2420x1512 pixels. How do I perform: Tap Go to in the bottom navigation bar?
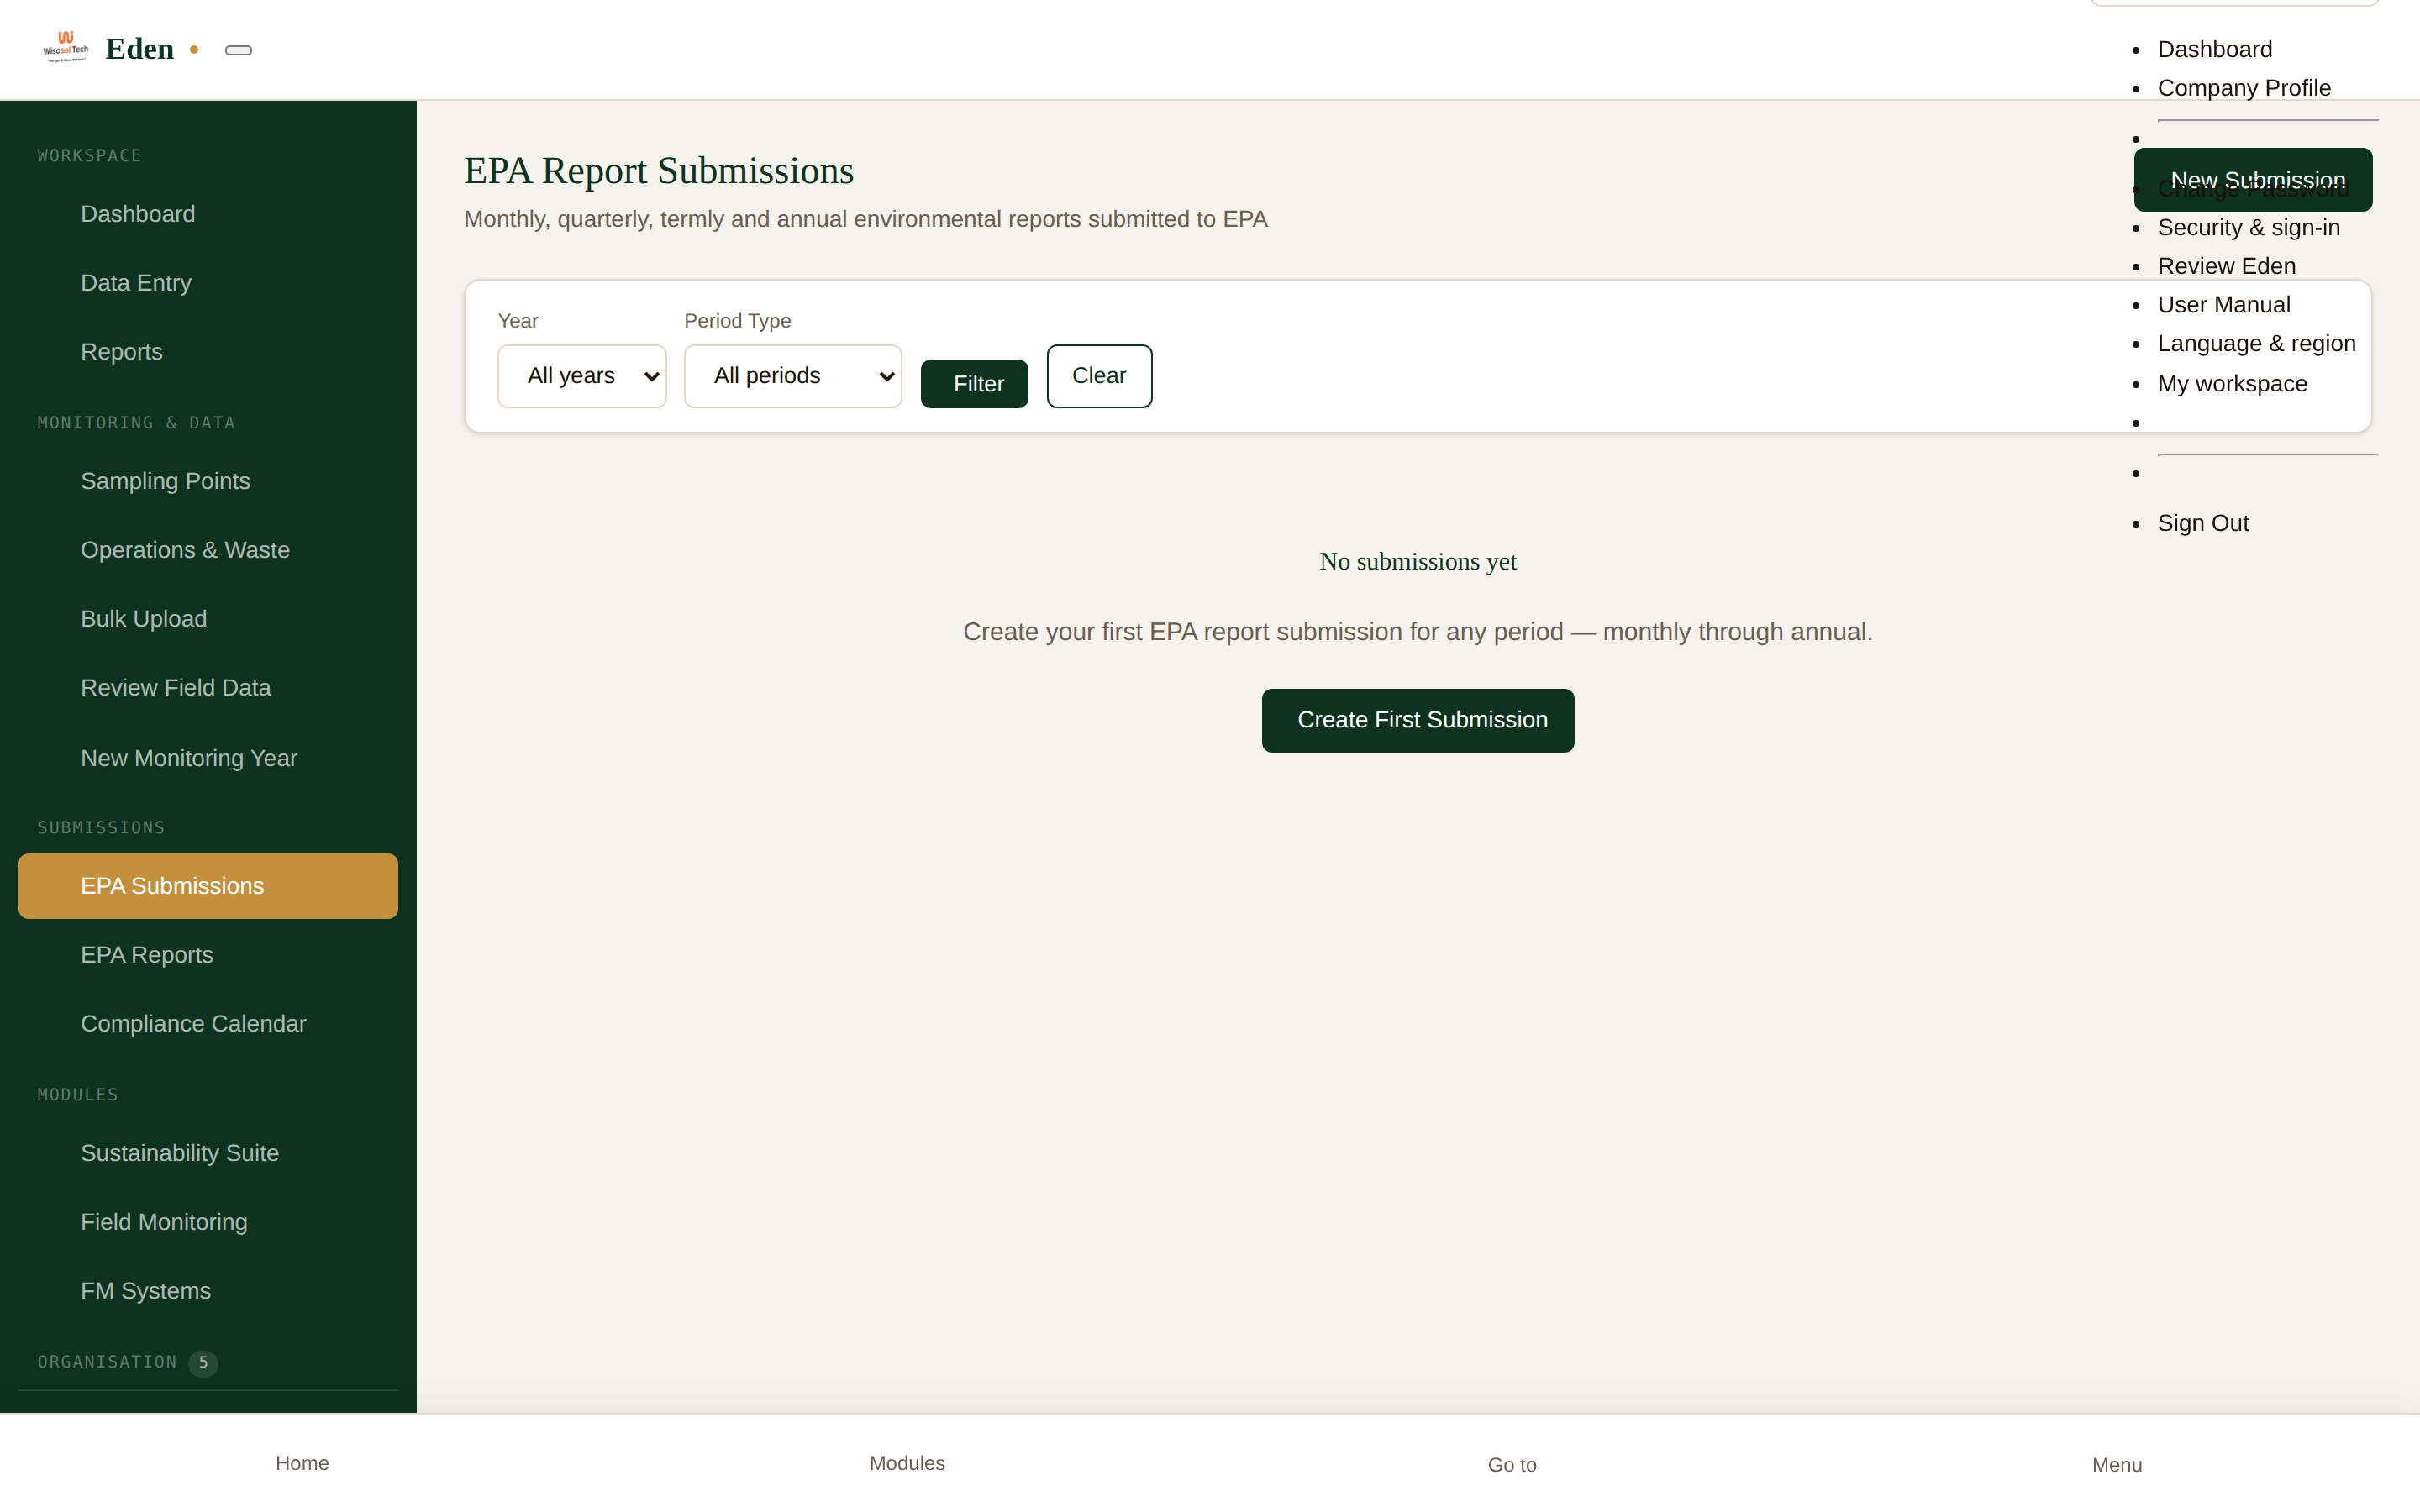(x=1512, y=1465)
